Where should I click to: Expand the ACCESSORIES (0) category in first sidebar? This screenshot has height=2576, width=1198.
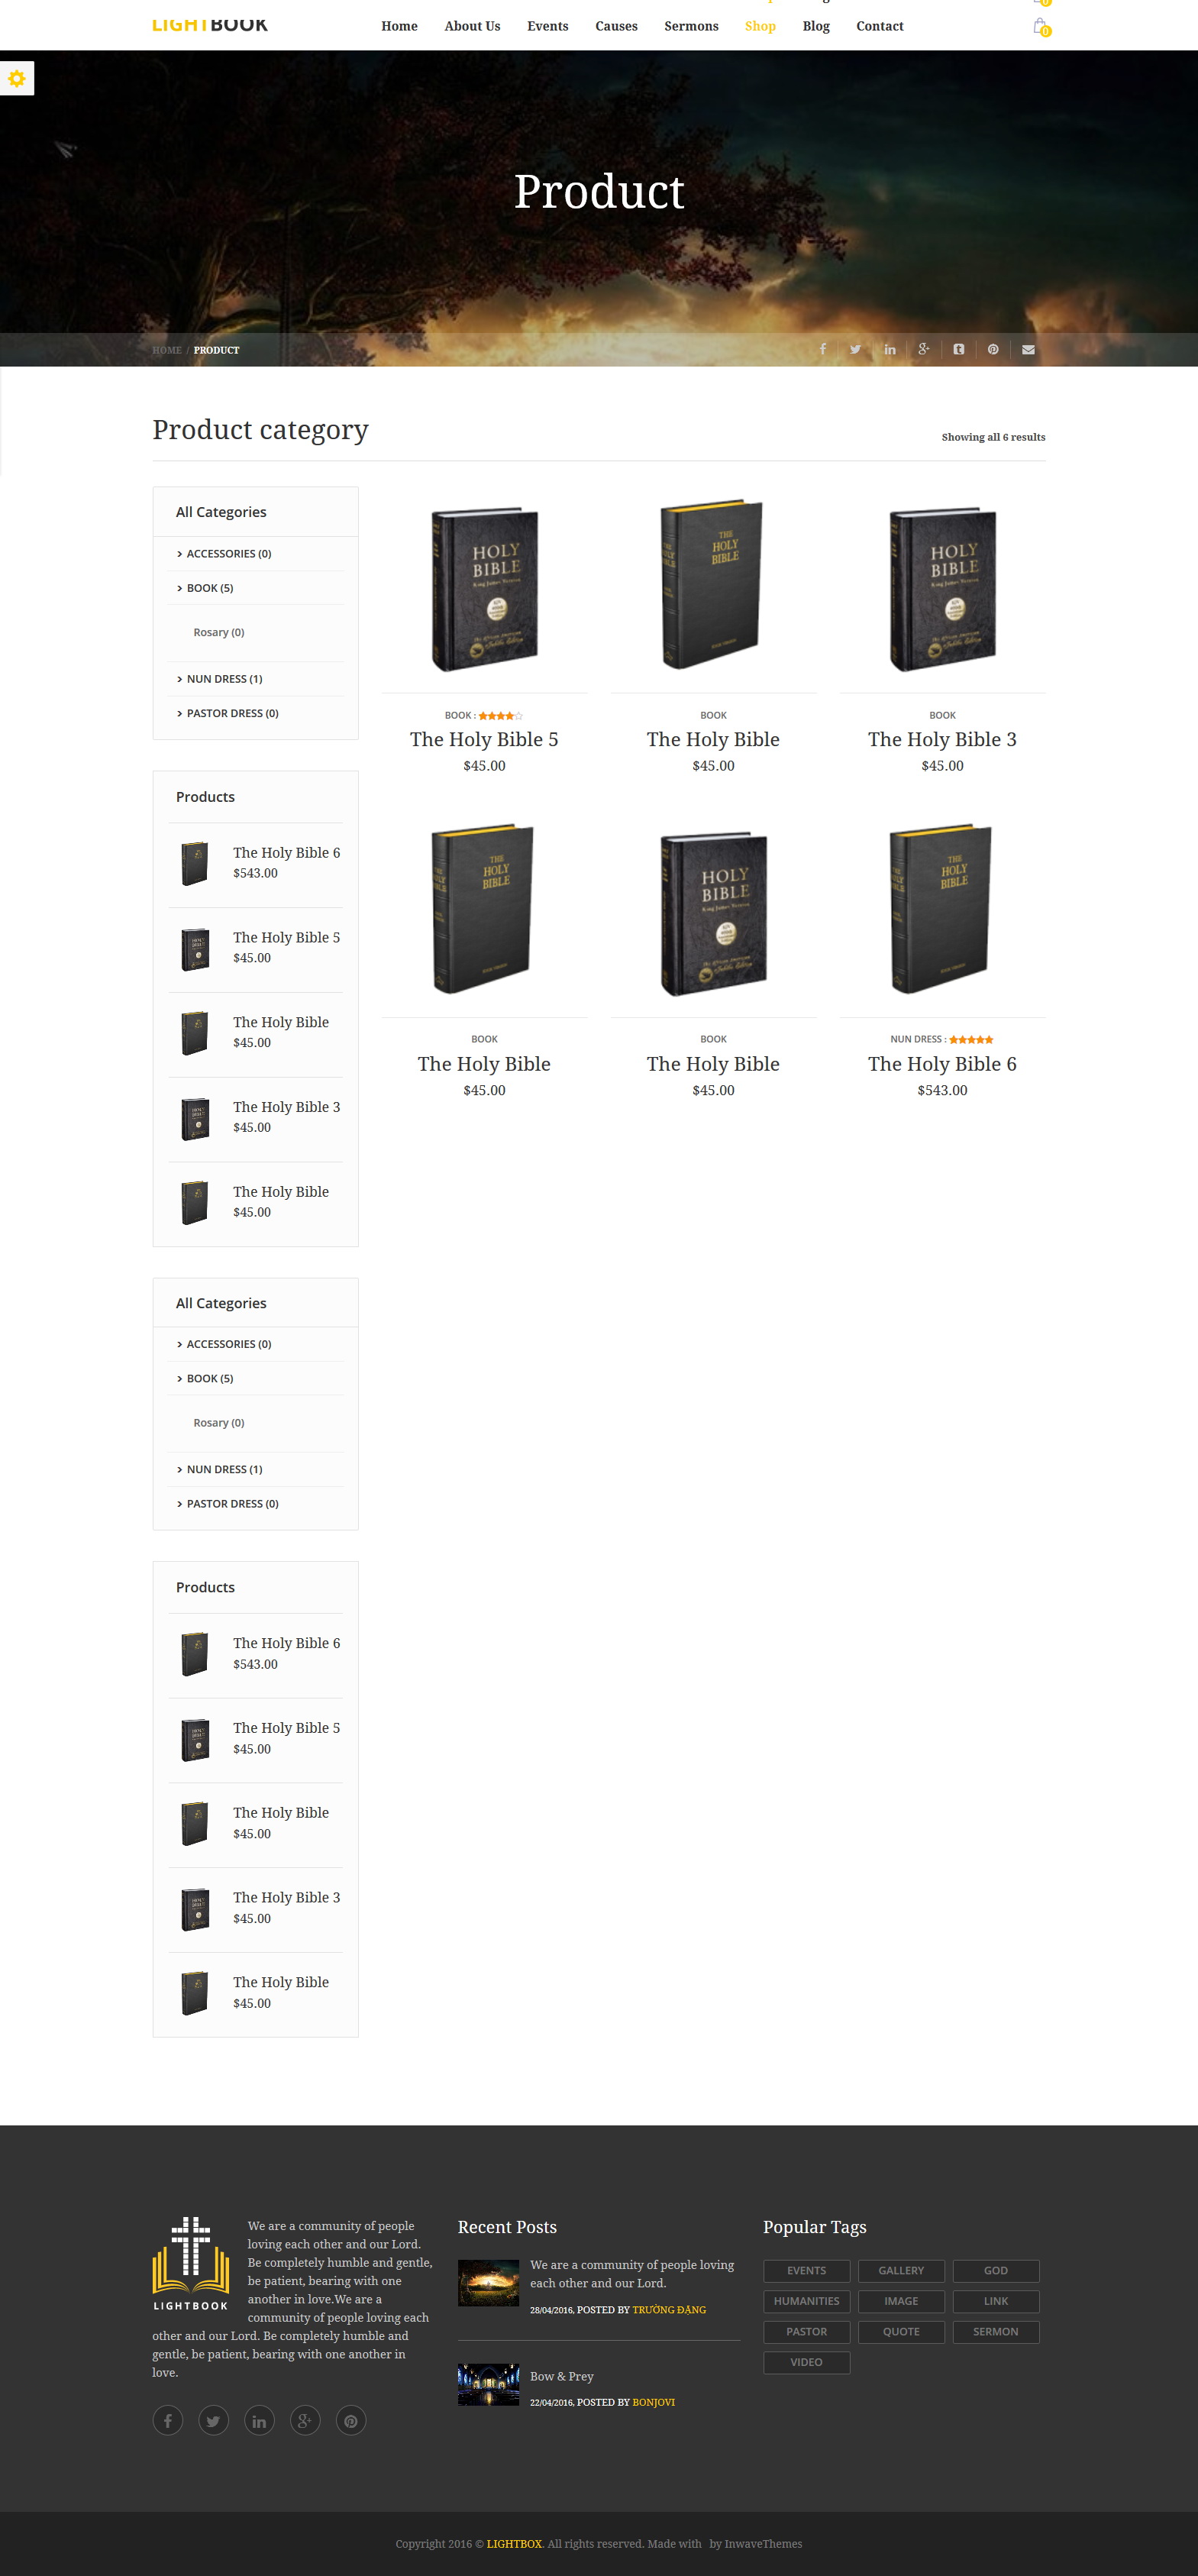[x=224, y=553]
